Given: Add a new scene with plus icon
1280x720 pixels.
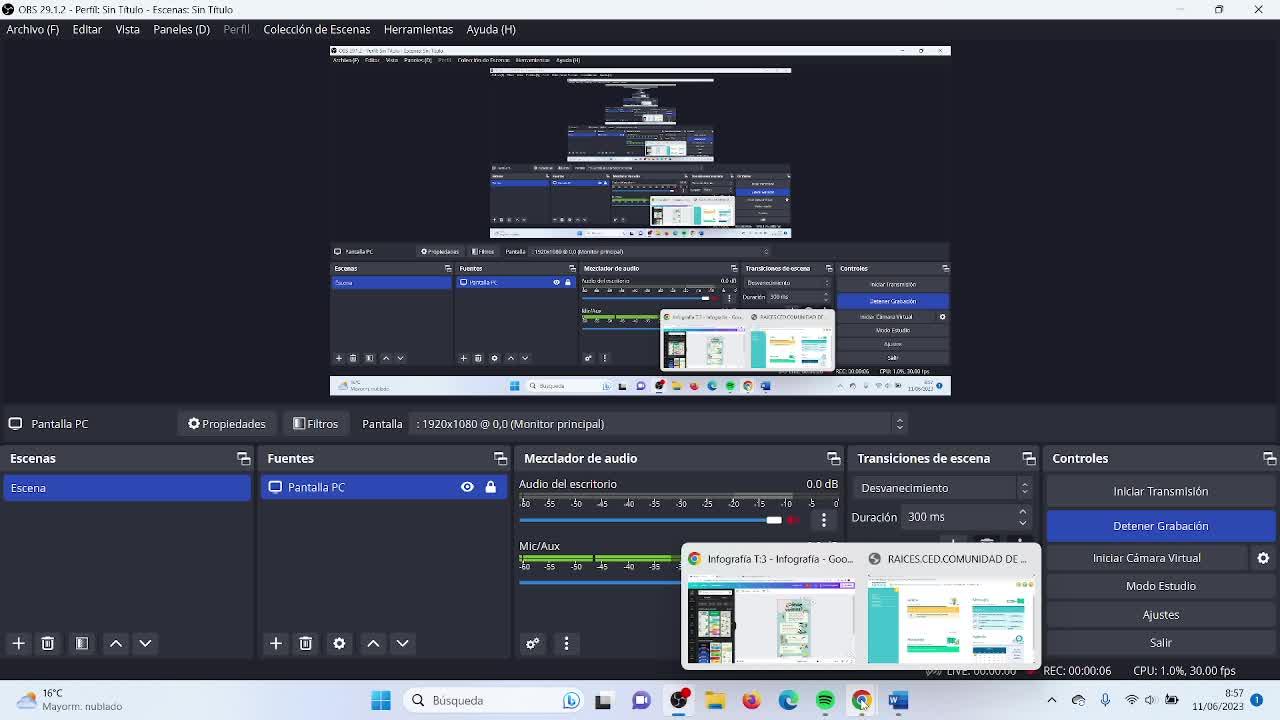Looking at the screenshot, I should point(18,643).
